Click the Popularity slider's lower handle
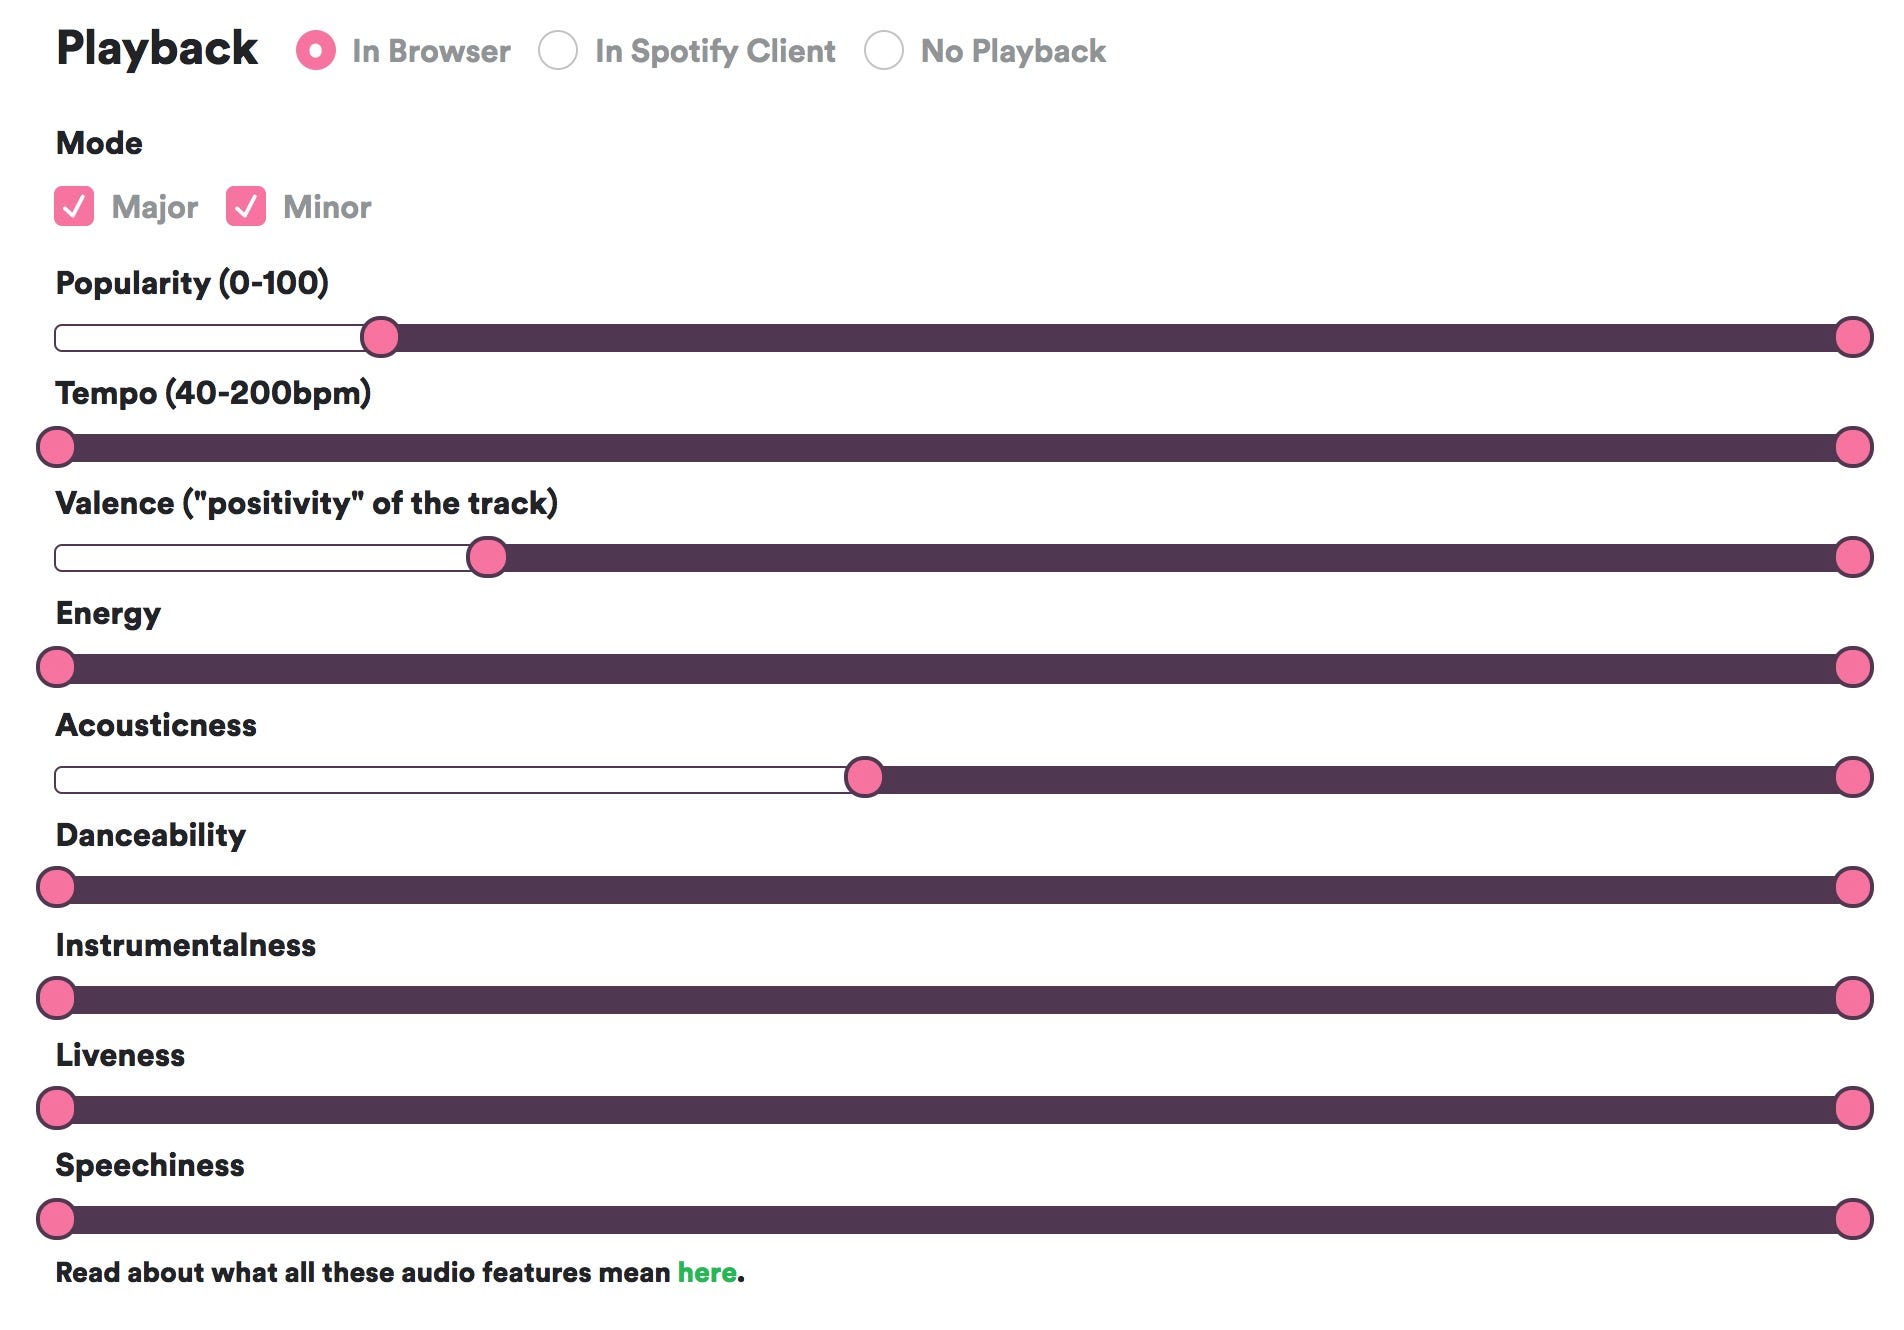The height and width of the screenshot is (1330, 1904). (380, 338)
